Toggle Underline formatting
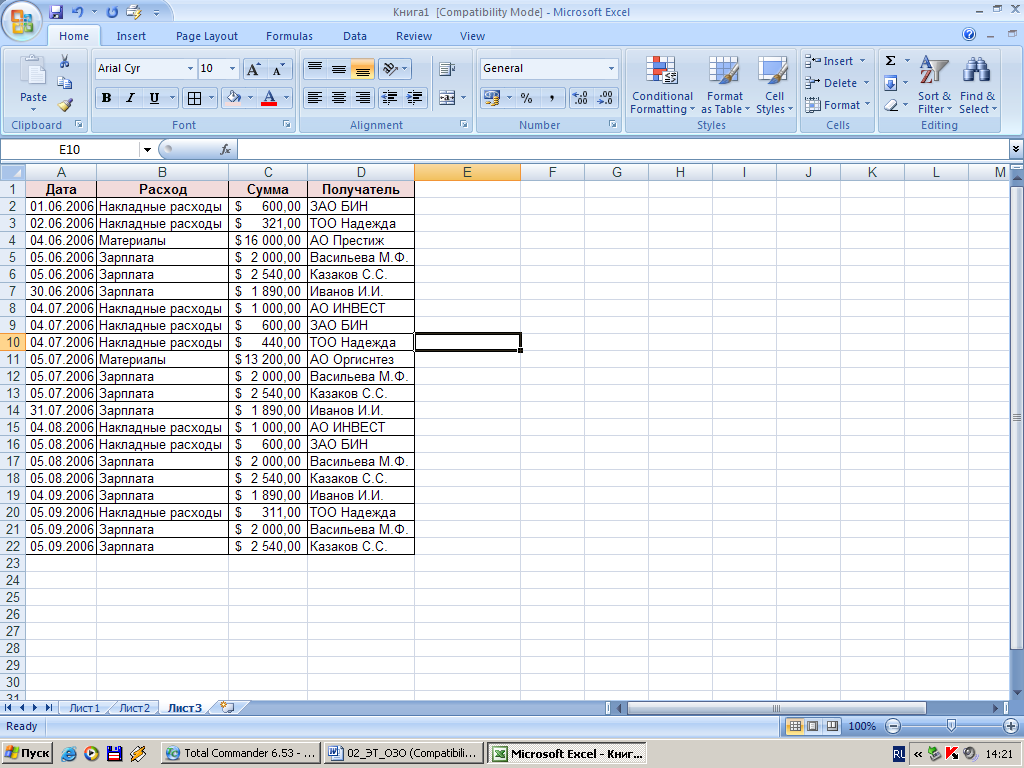This screenshot has height=768, width=1024. (x=154, y=99)
